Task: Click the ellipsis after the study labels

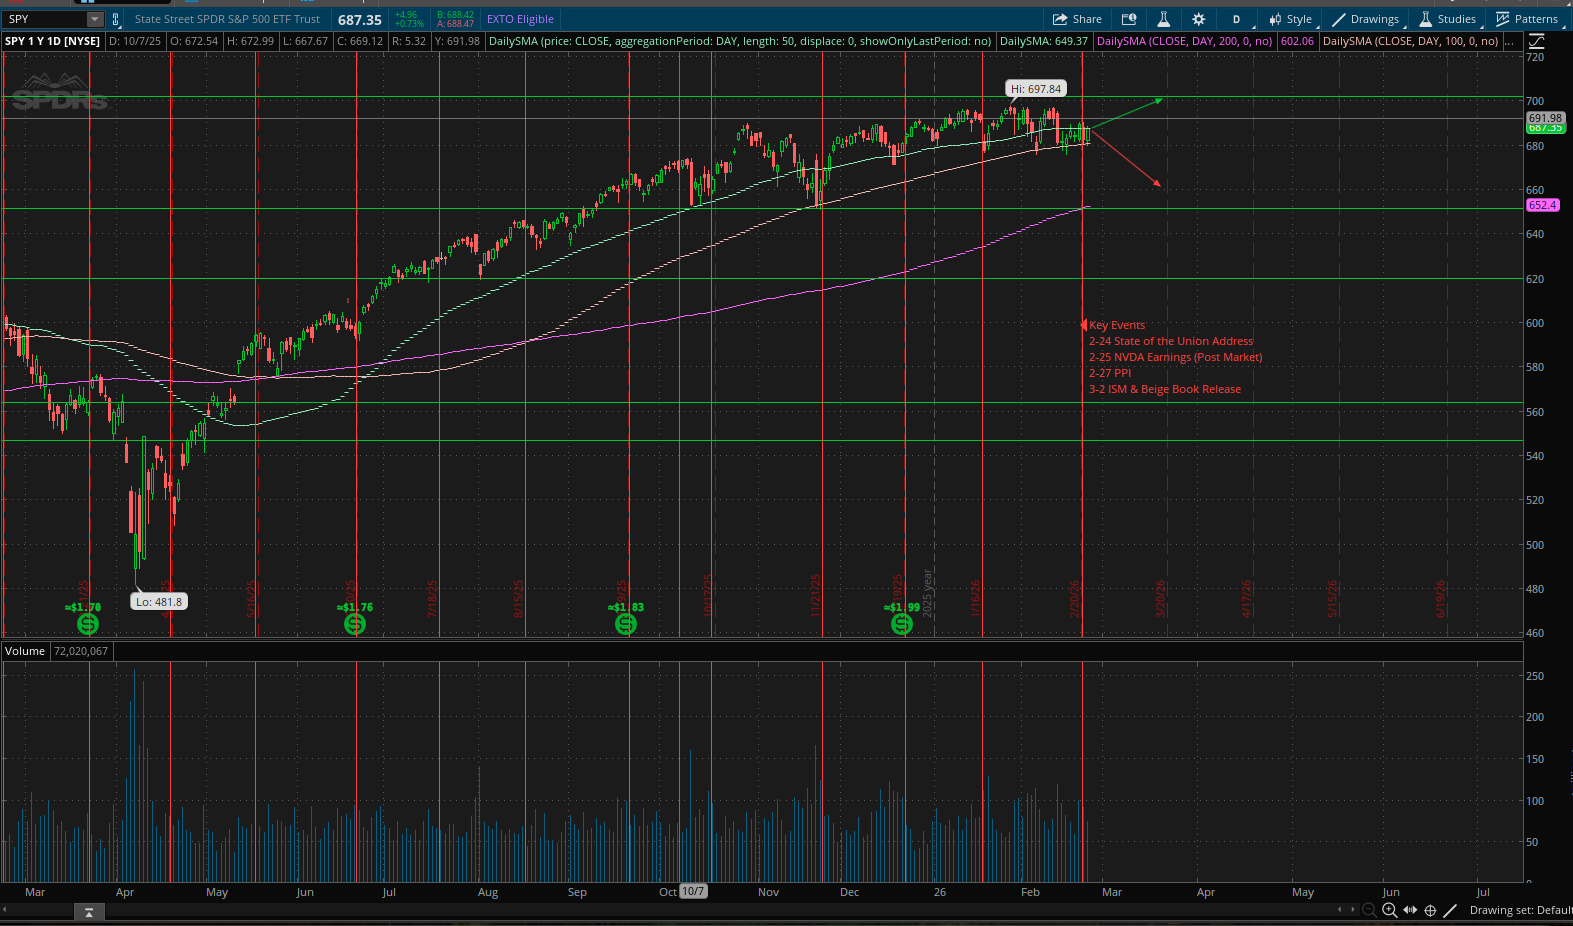Action: coord(1509,41)
